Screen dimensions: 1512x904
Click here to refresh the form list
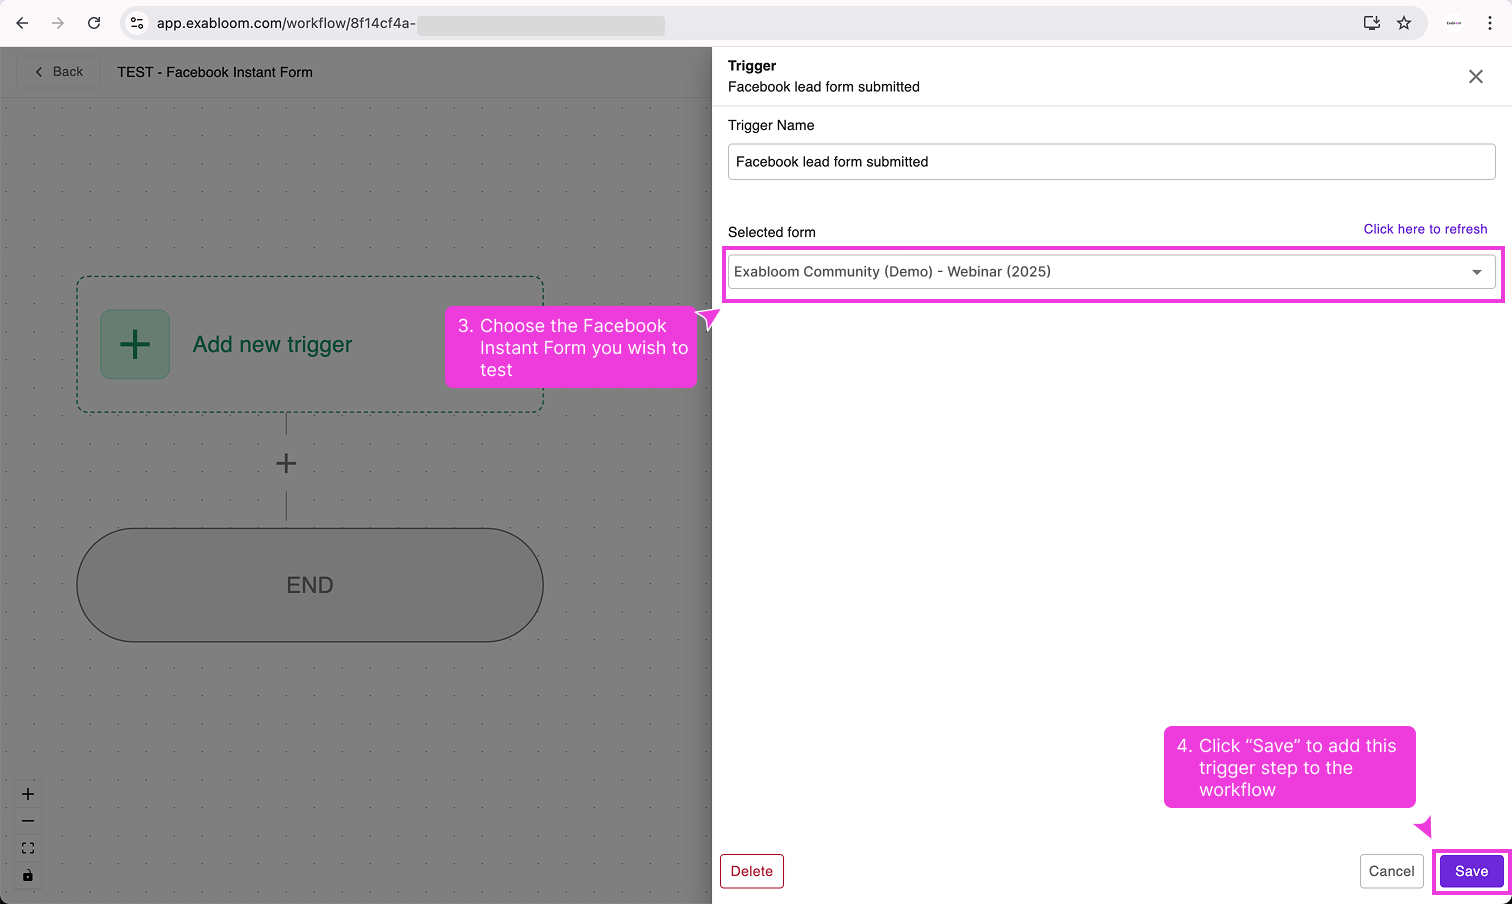(1425, 229)
